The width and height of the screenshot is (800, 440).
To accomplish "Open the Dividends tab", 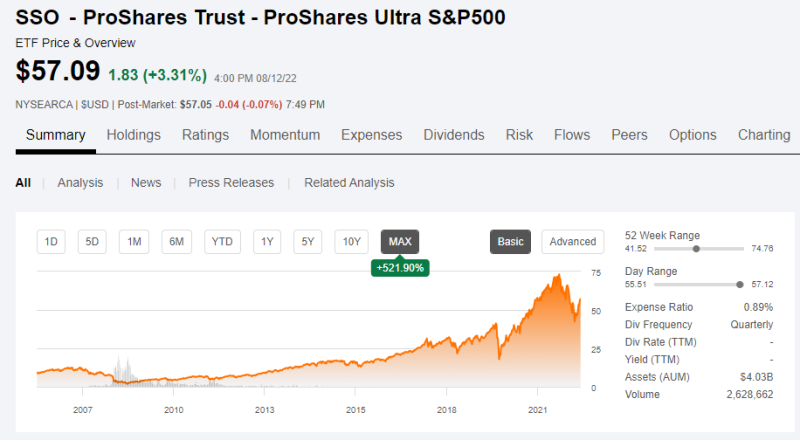I will click(x=453, y=135).
